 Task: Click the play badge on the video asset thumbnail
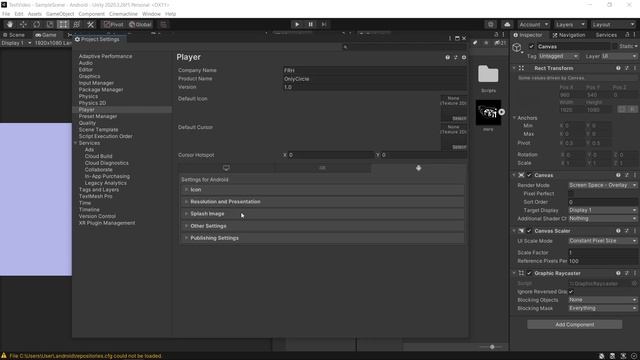pyautogui.click(x=502, y=112)
